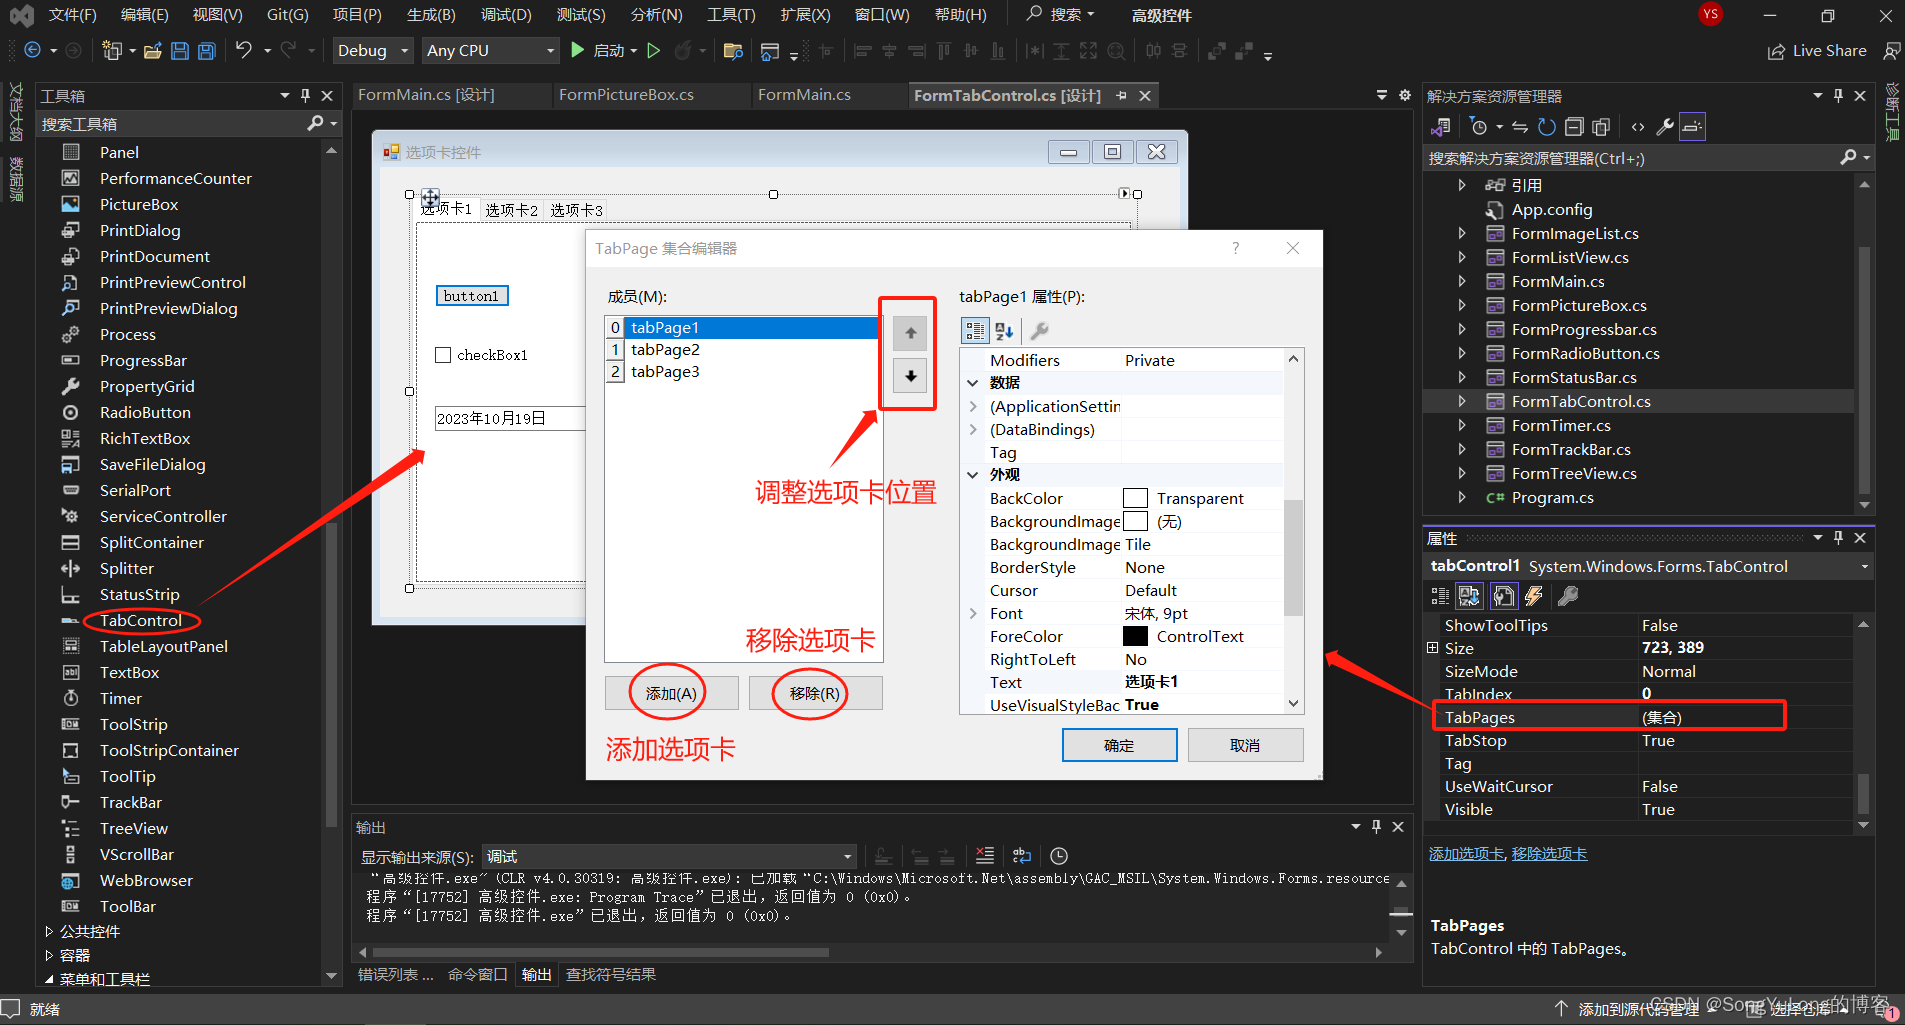
Task: Open property pages wrench in collection editor
Action: (1040, 331)
